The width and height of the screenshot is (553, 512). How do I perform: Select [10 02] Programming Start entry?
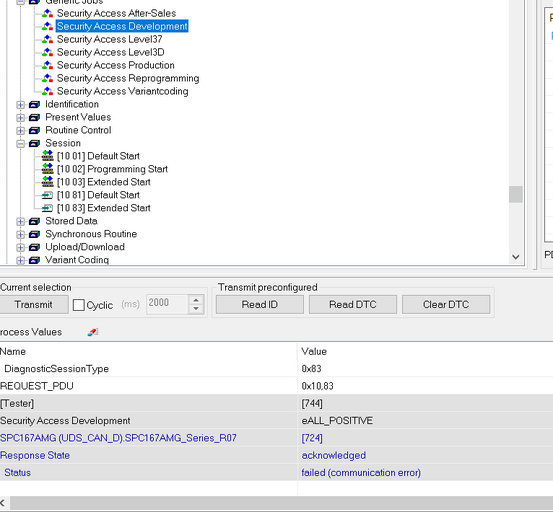(x=112, y=169)
